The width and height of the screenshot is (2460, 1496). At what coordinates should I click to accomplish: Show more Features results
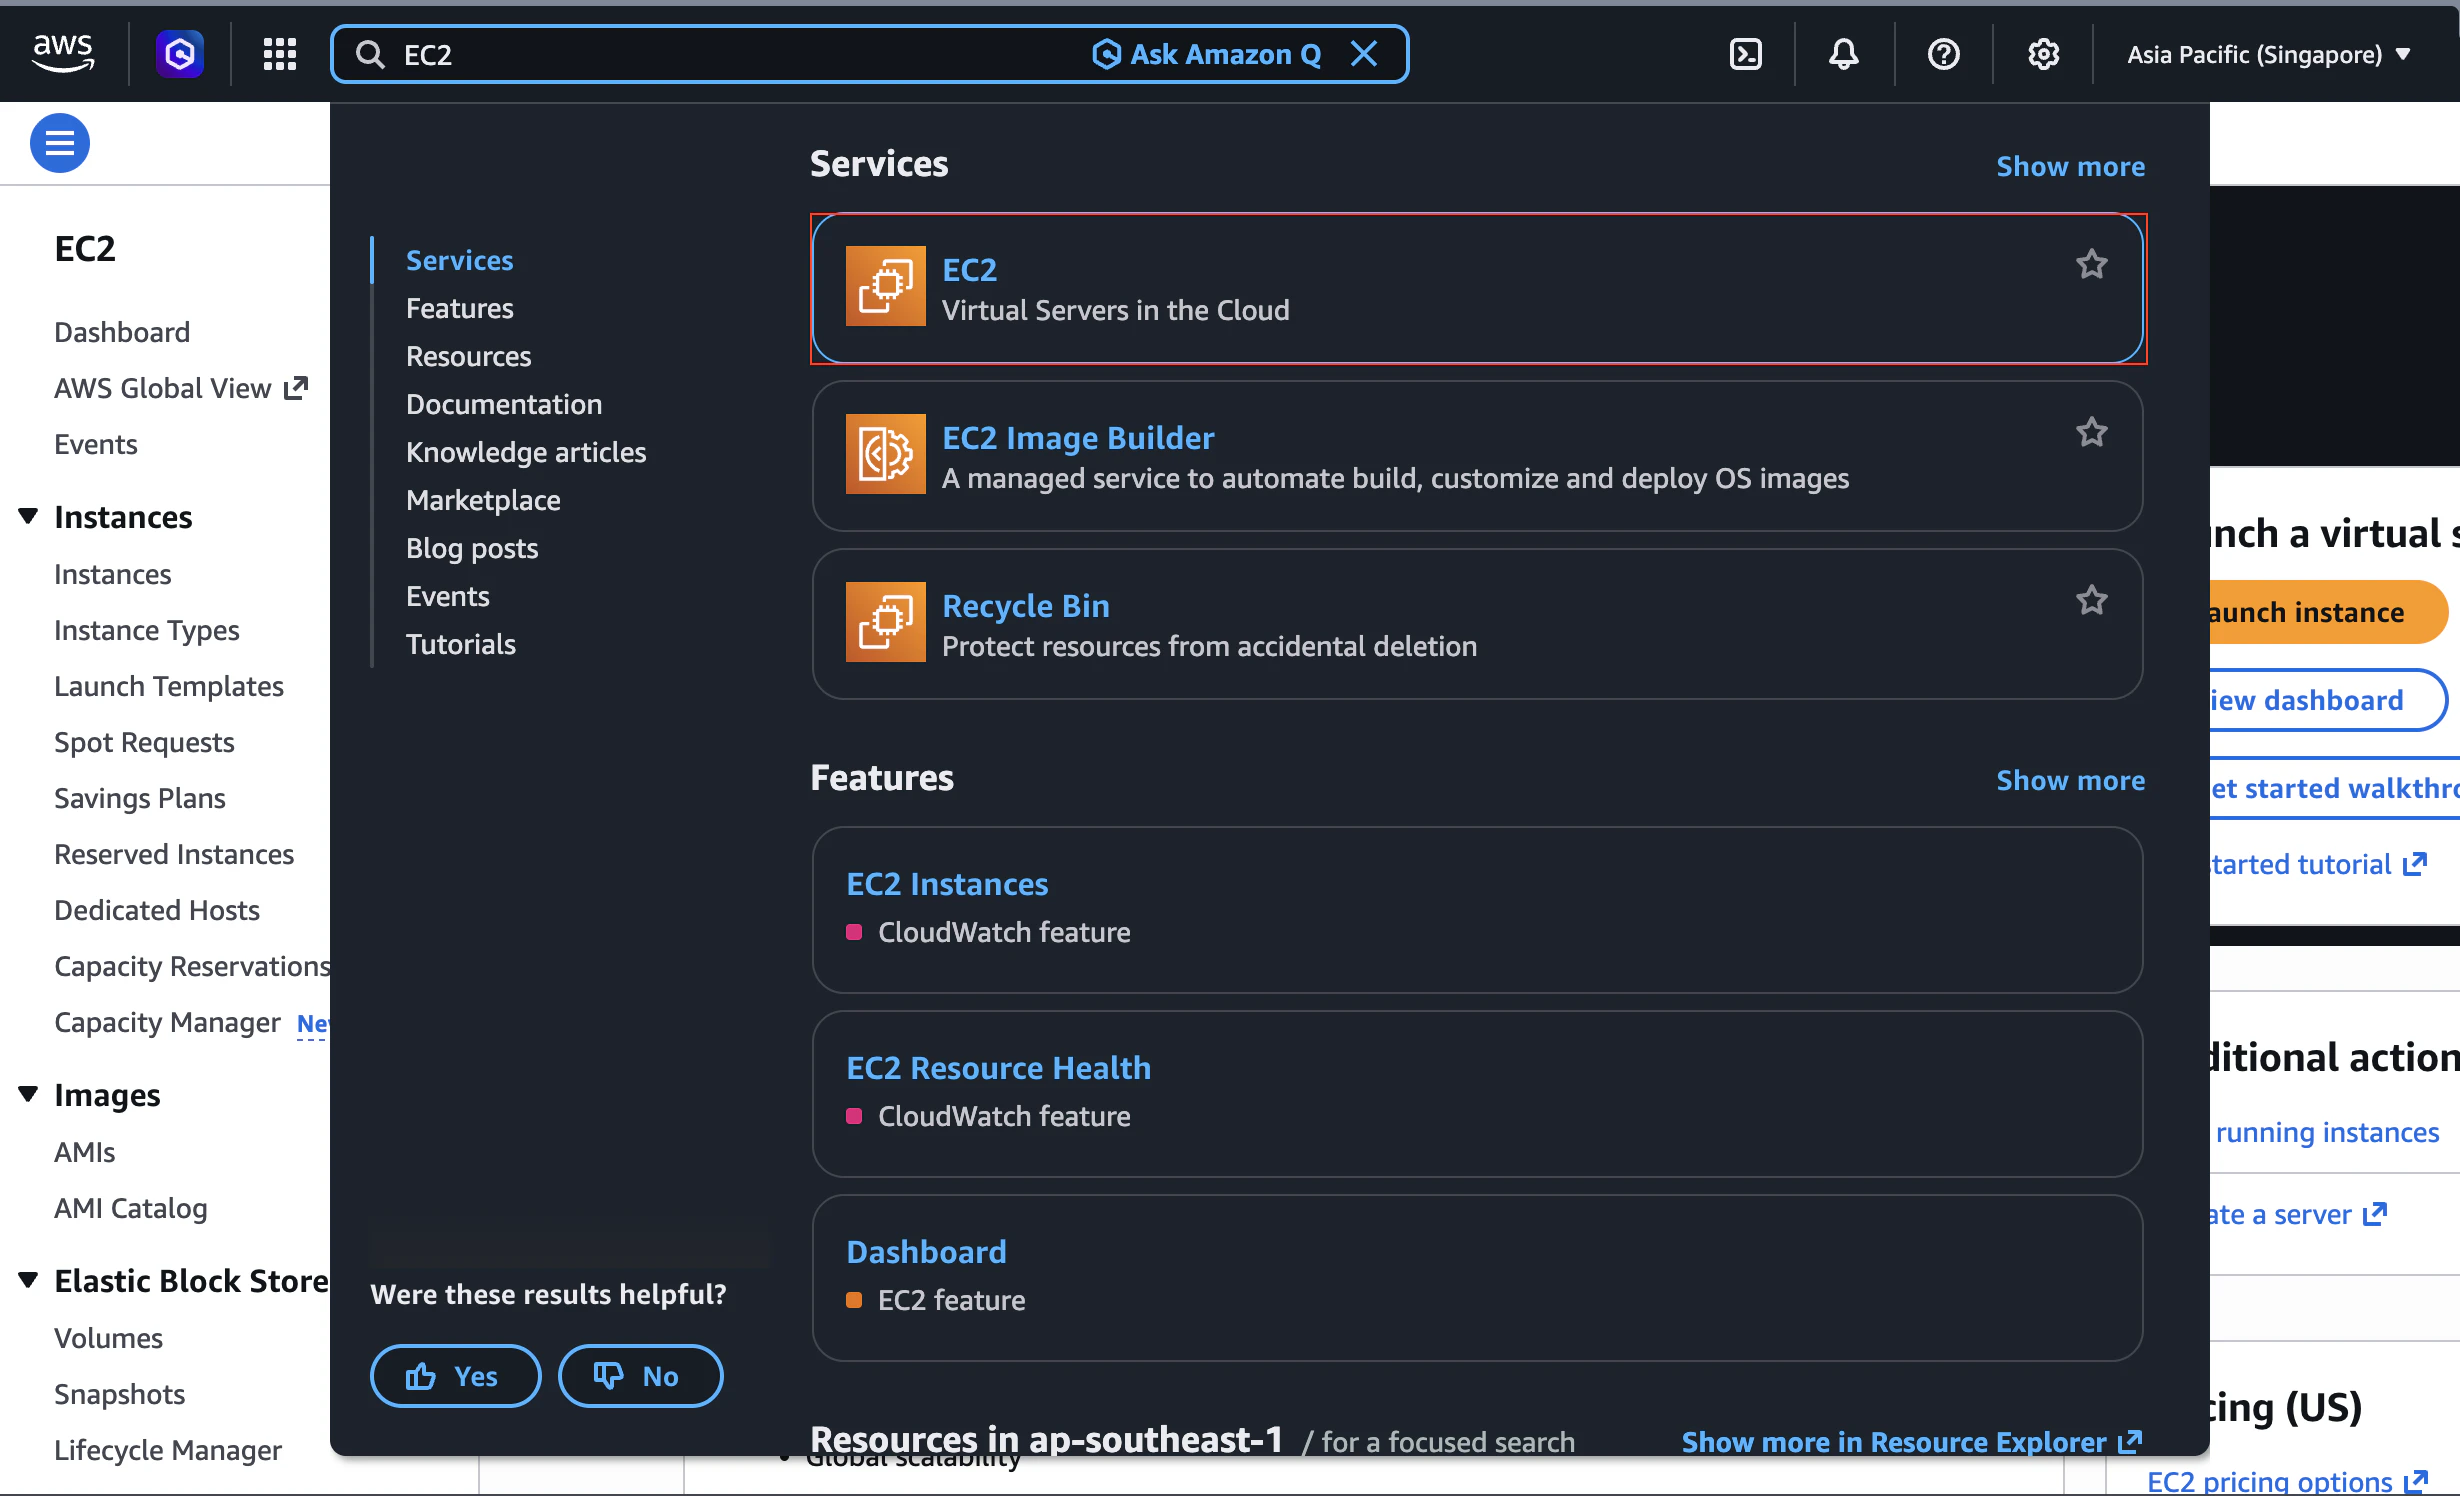(2070, 780)
